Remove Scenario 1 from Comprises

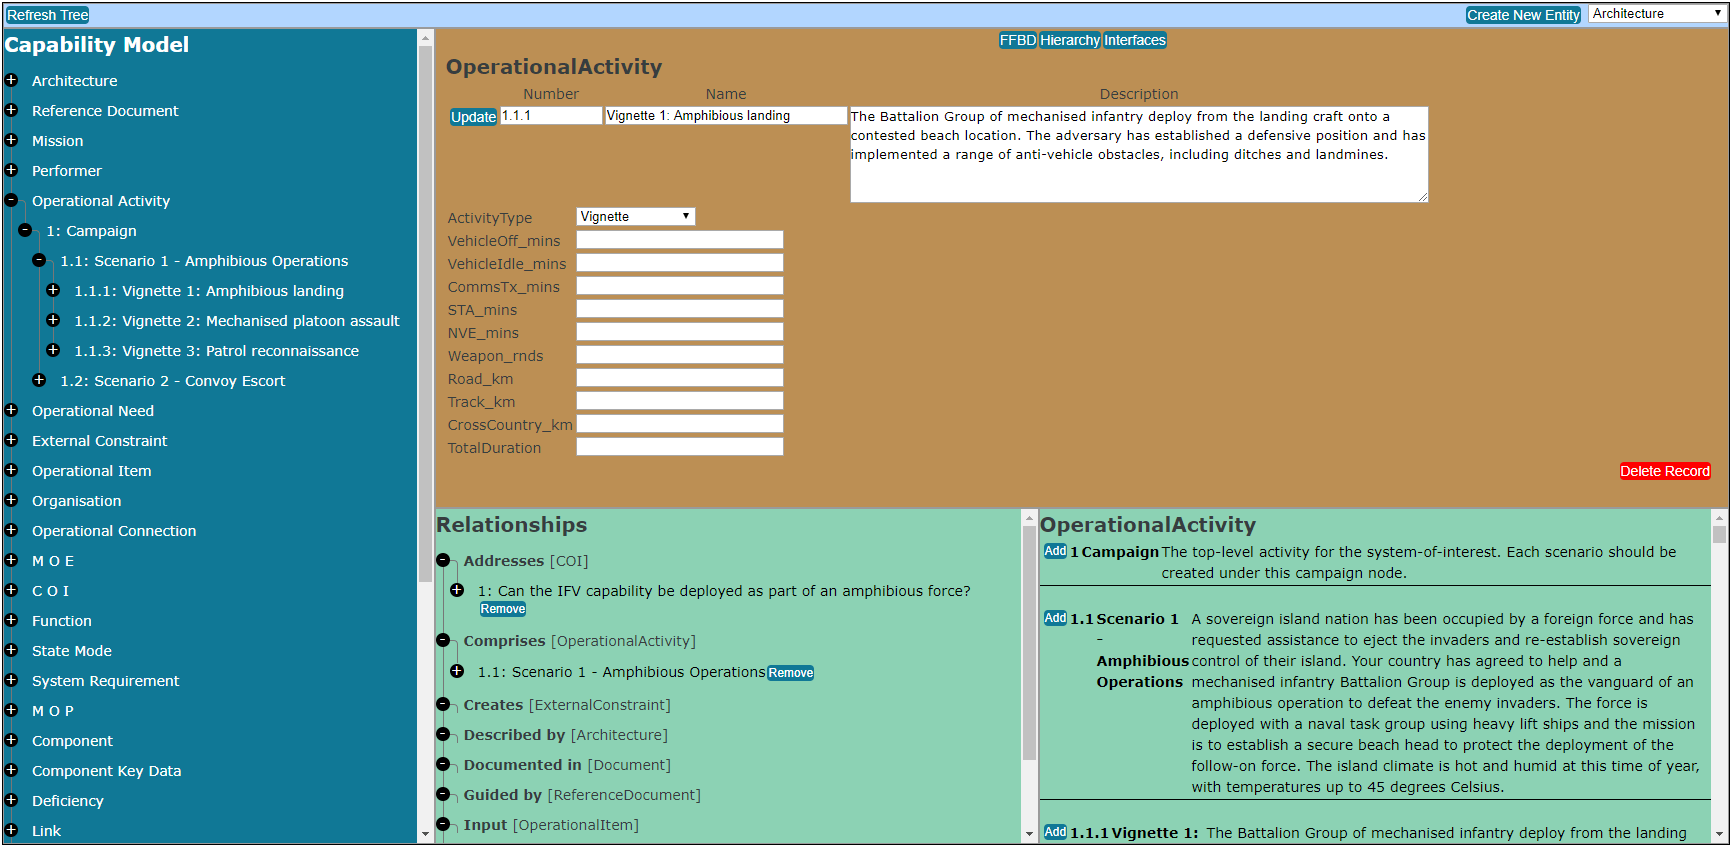790,673
